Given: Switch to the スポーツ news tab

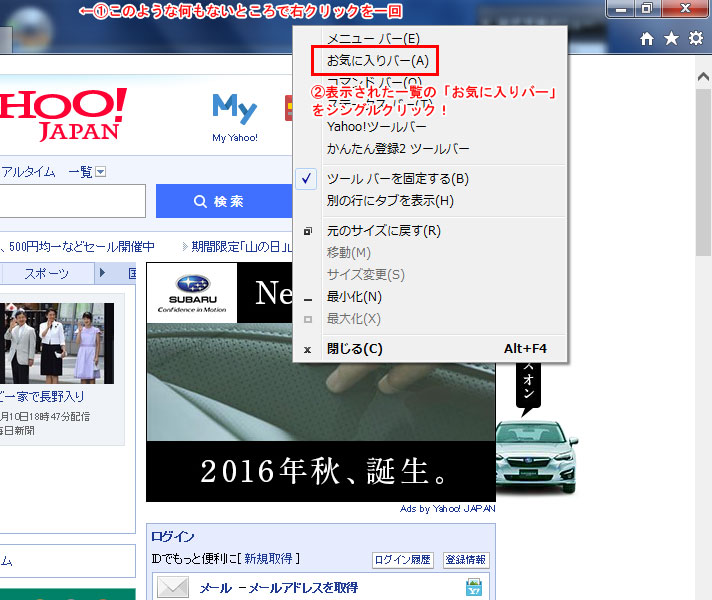Looking at the screenshot, I should coord(47,274).
